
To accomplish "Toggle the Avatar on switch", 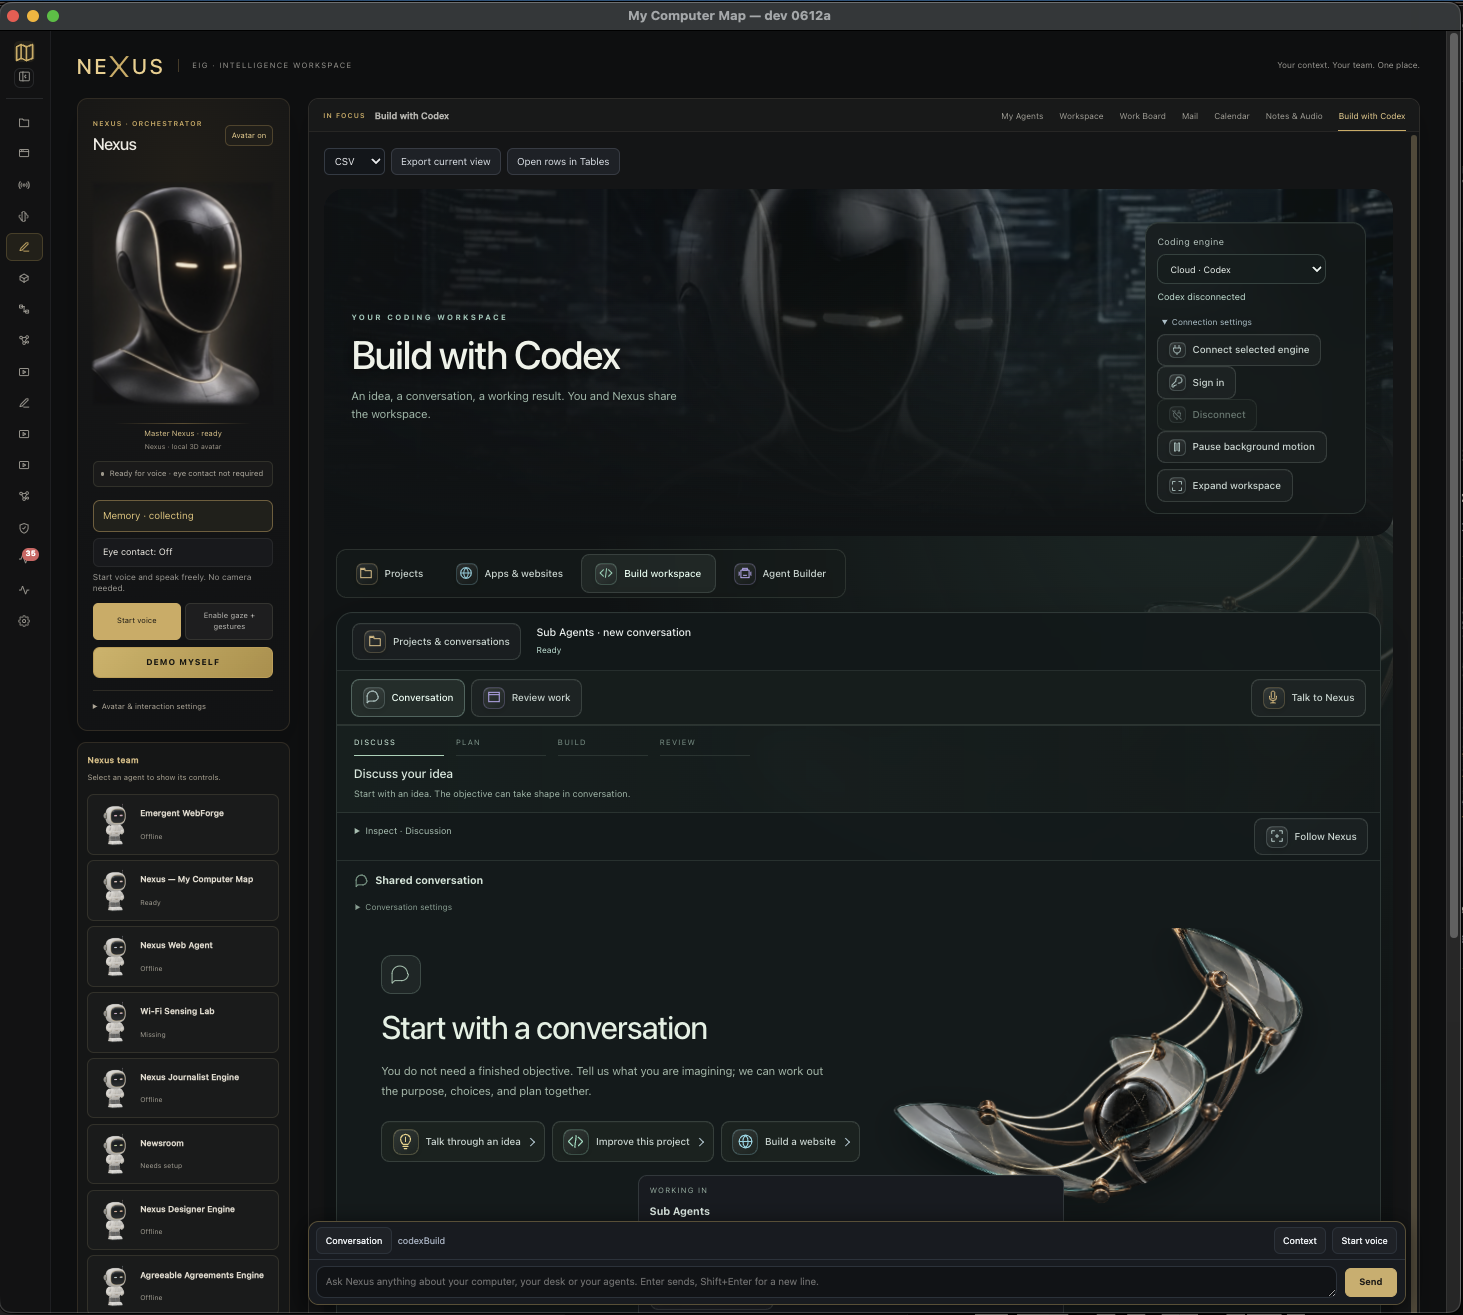I will 249,136.
